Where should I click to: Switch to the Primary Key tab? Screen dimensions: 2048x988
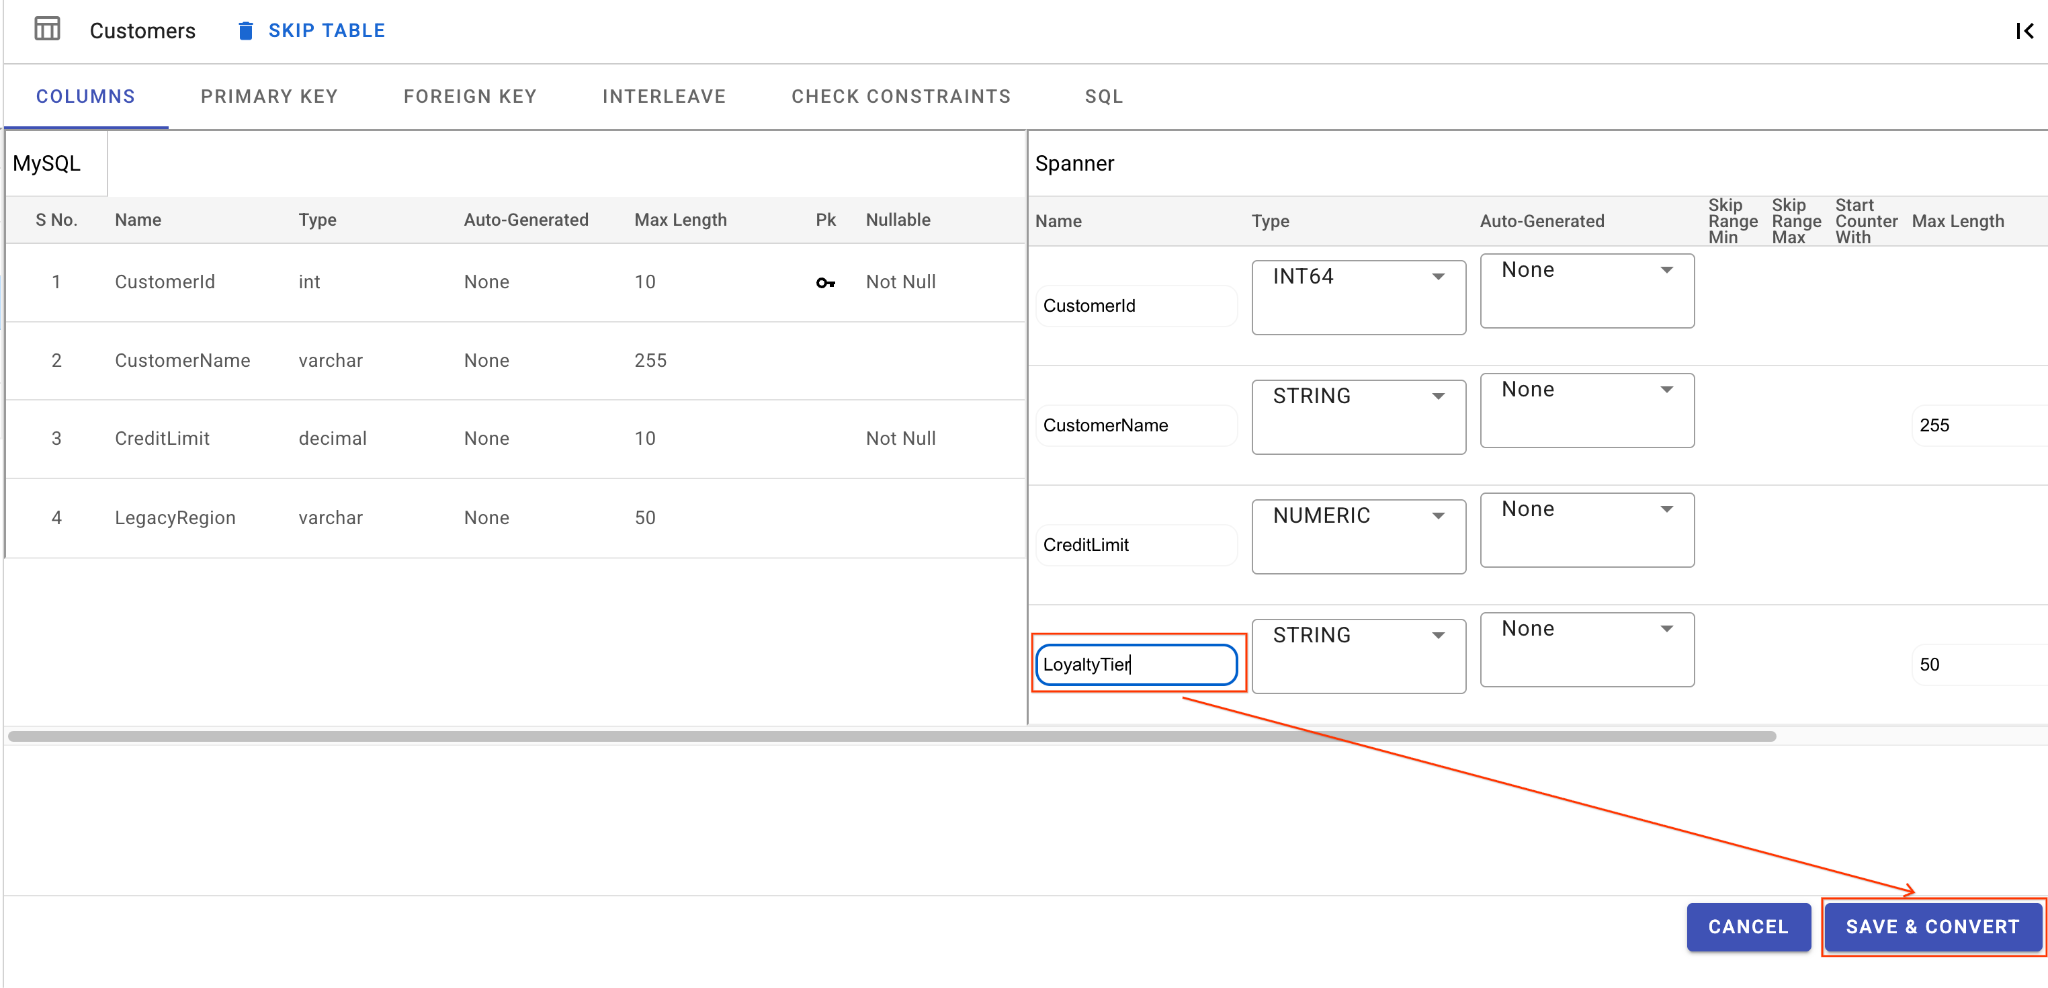pos(269,97)
